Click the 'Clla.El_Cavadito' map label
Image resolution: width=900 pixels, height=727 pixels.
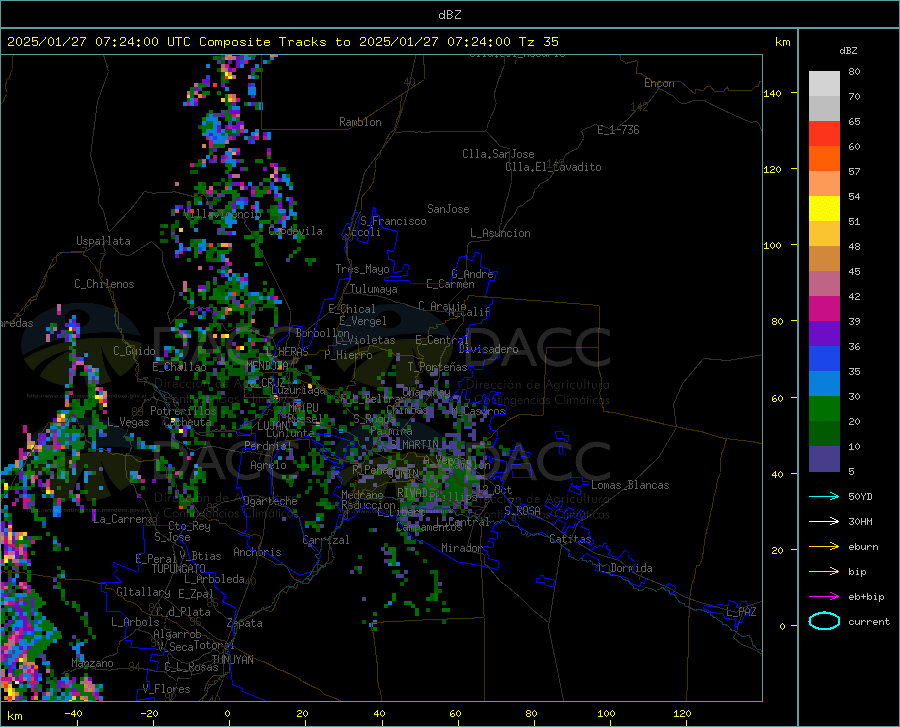point(553,167)
